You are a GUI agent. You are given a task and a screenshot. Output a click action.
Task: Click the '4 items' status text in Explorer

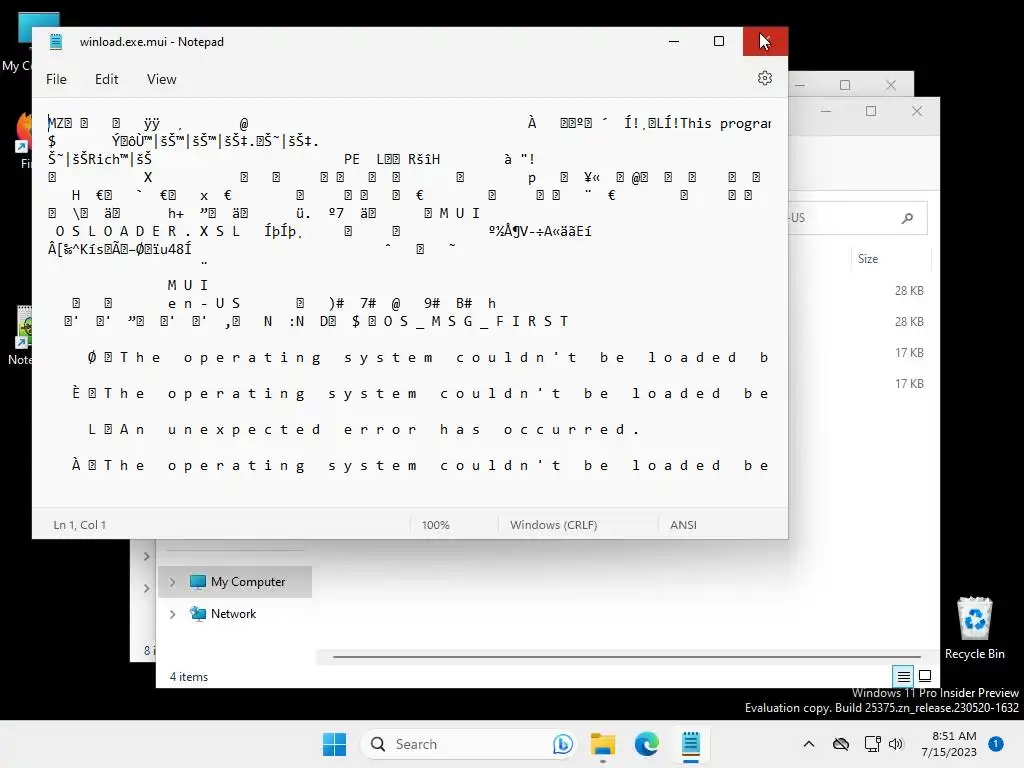(x=189, y=677)
